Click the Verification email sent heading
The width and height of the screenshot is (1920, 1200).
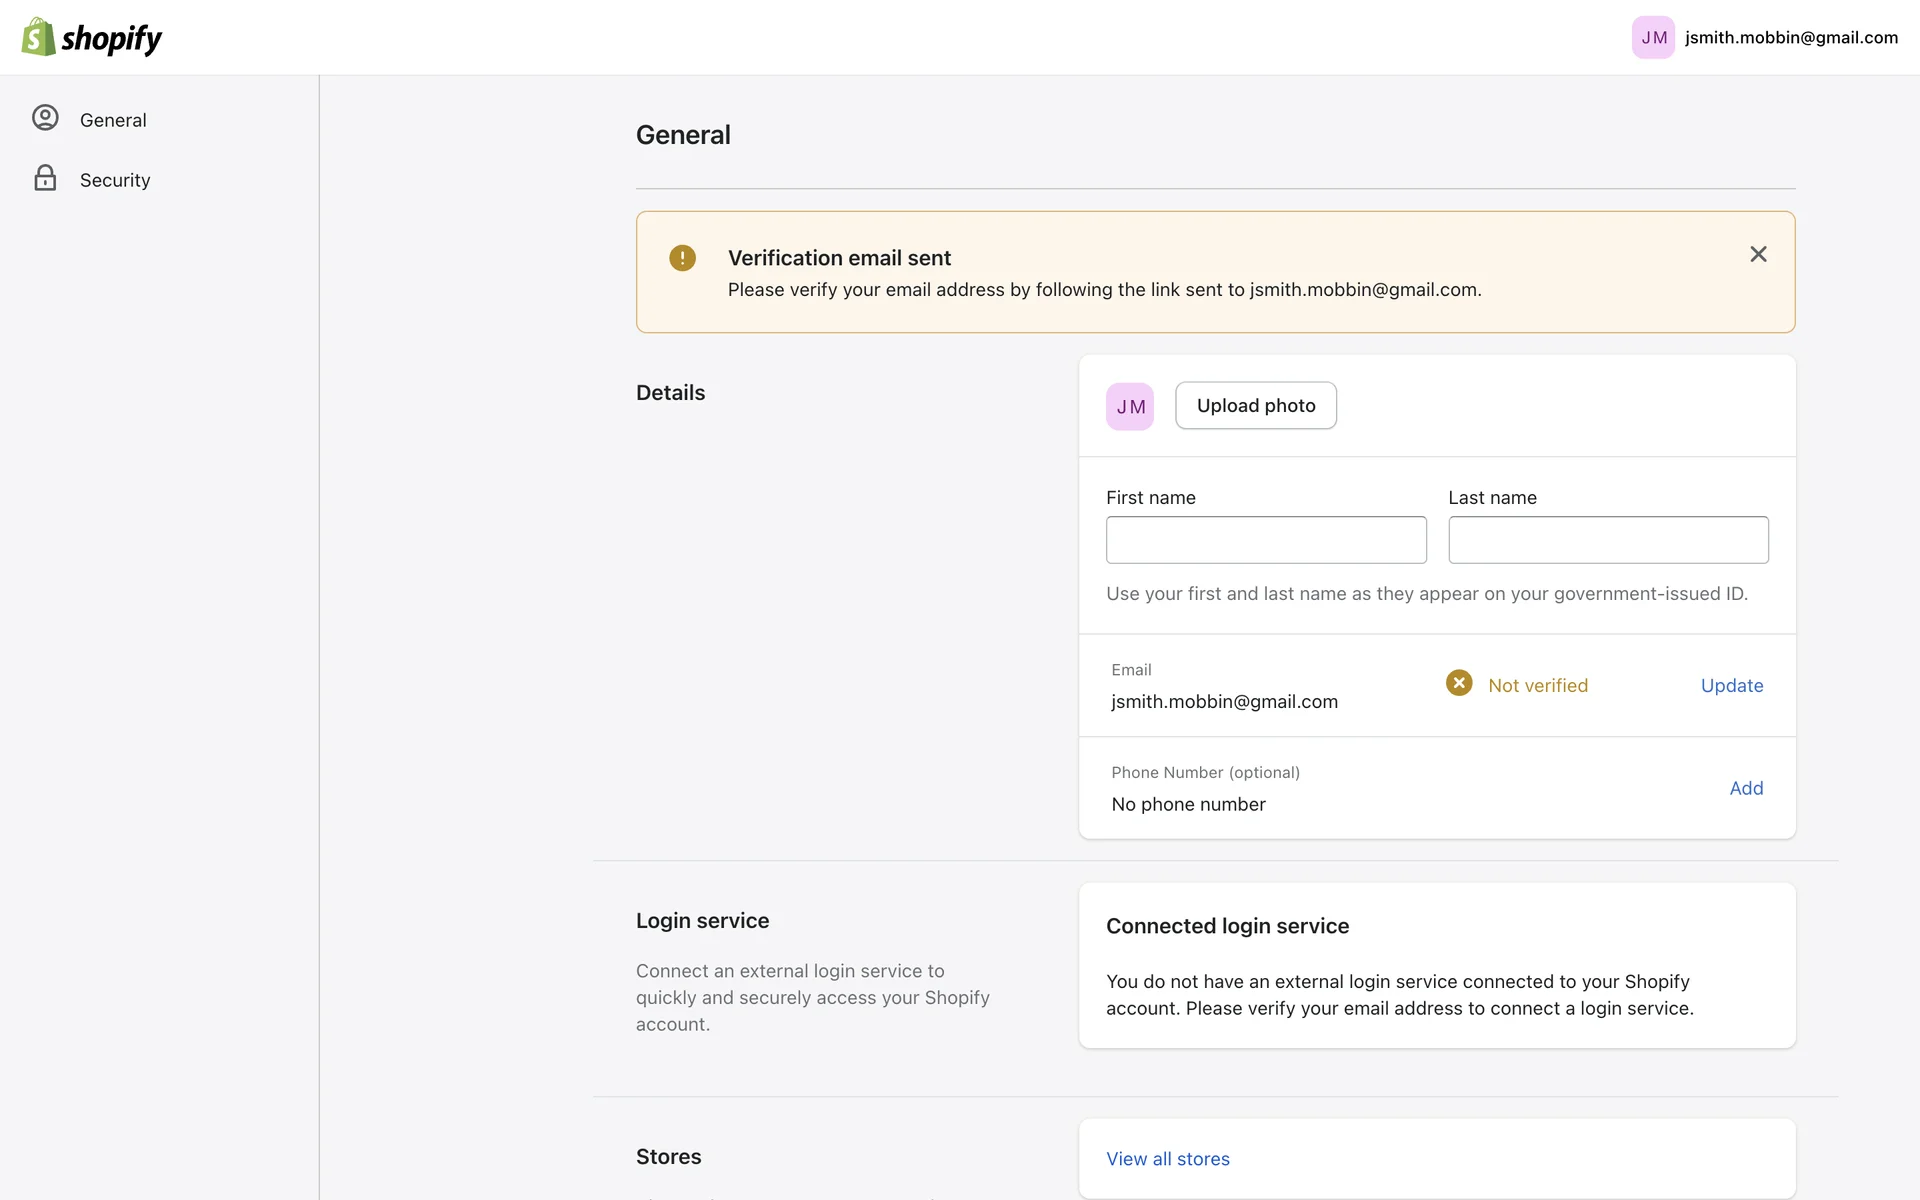(839, 258)
